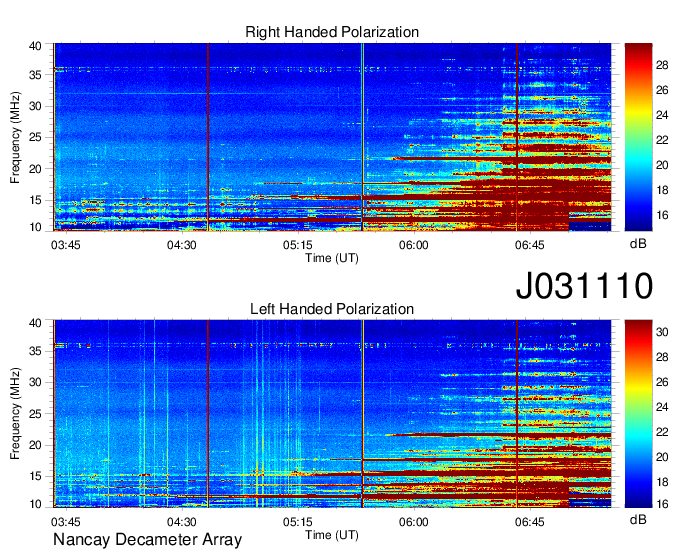Click 20 MHz tick on Right Handed plot

pyautogui.click(x=35, y=169)
